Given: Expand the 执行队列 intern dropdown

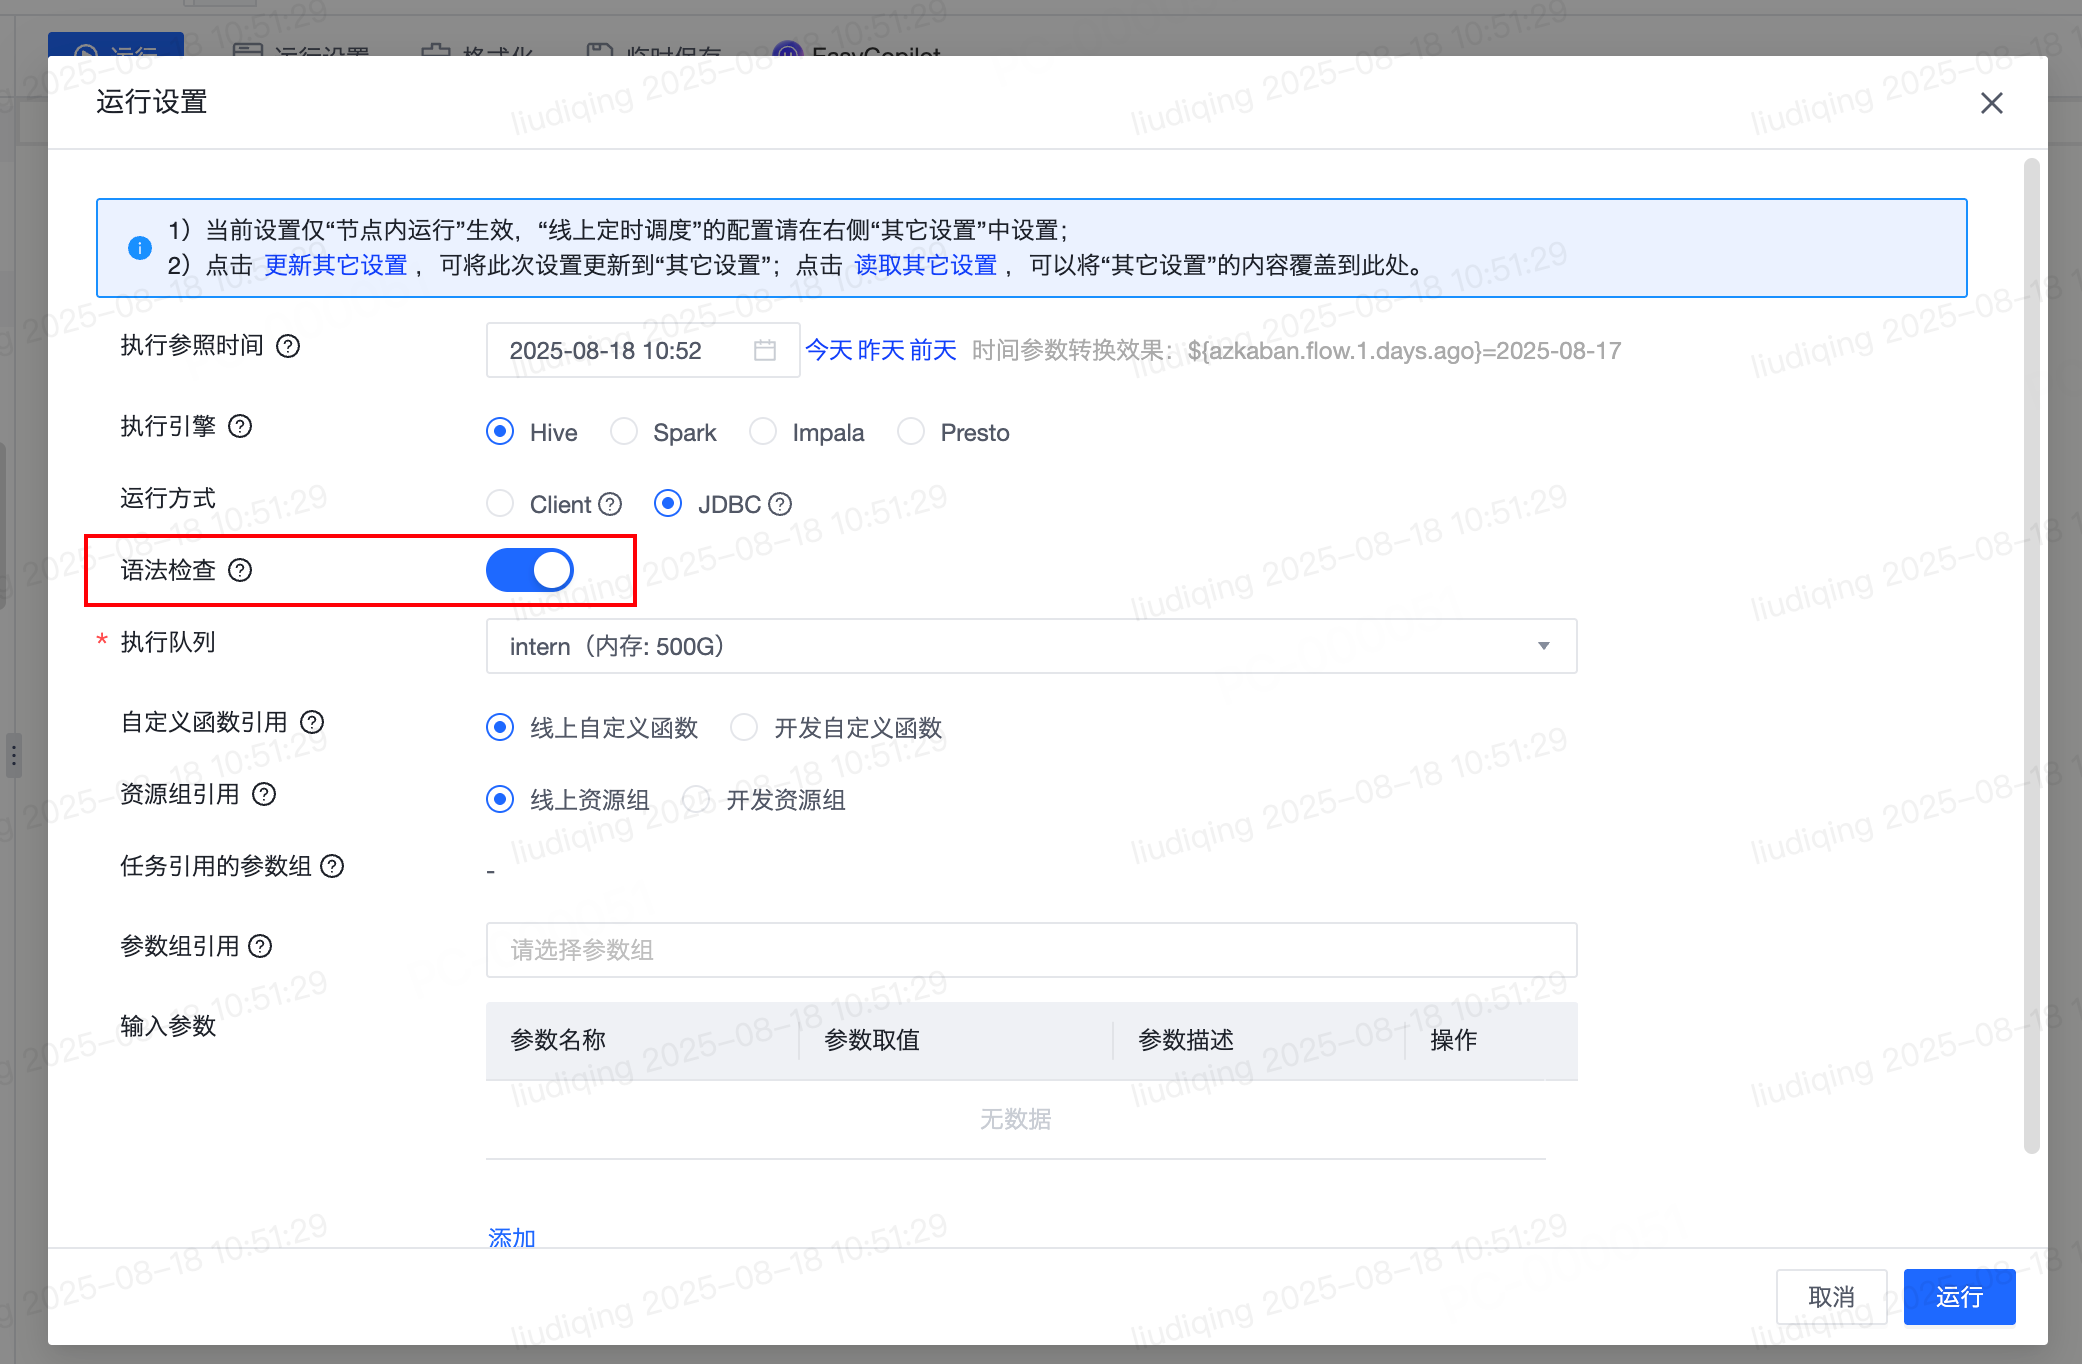Looking at the screenshot, I should [x=1030, y=646].
